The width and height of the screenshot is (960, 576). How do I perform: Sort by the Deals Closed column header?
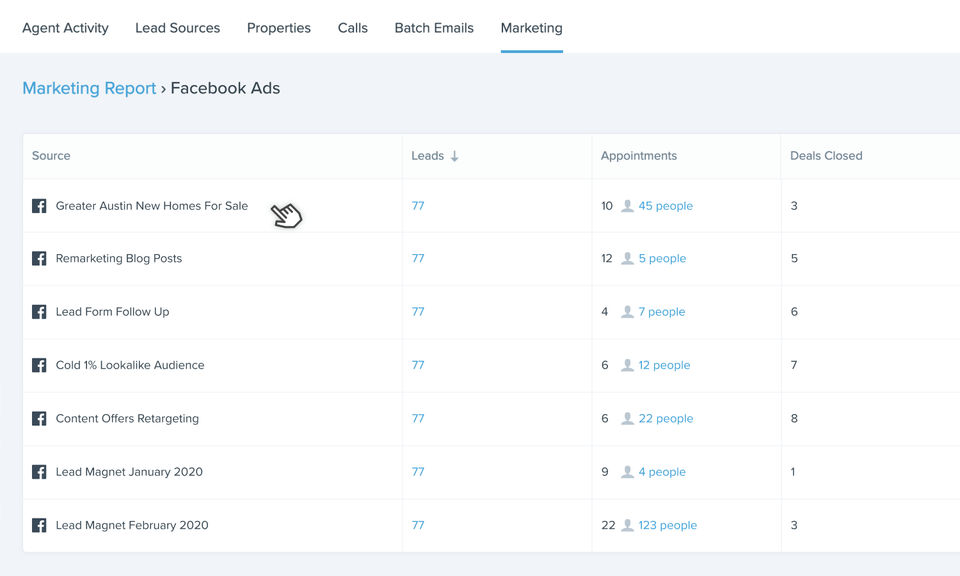point(826,156)
